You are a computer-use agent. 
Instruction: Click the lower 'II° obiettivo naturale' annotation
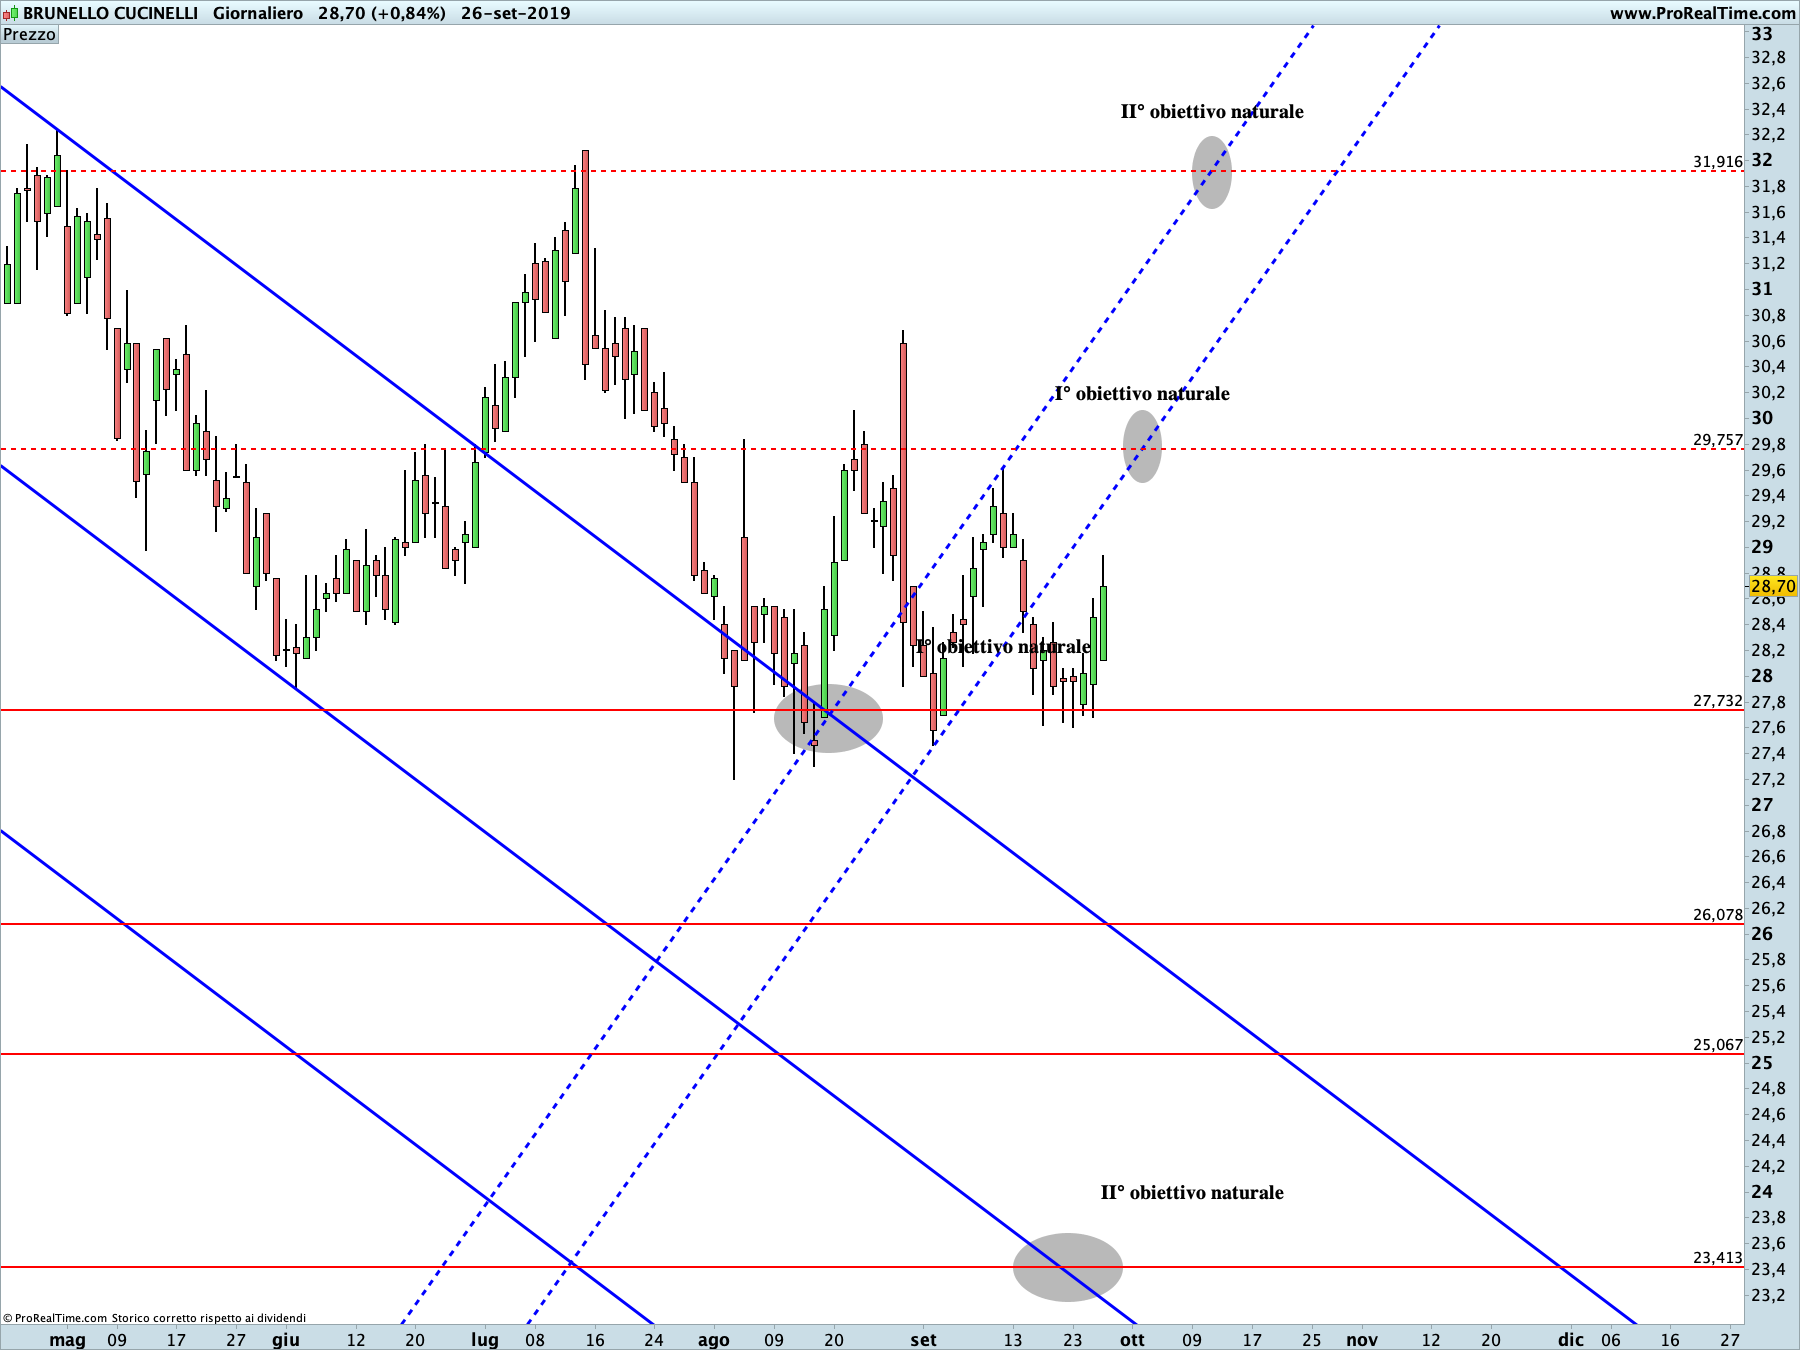pos(1192,1192)
